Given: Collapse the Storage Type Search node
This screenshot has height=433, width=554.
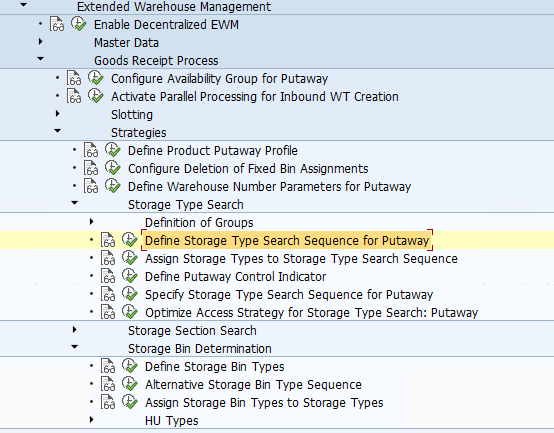Looking at the screenshot, I should 75,203.
